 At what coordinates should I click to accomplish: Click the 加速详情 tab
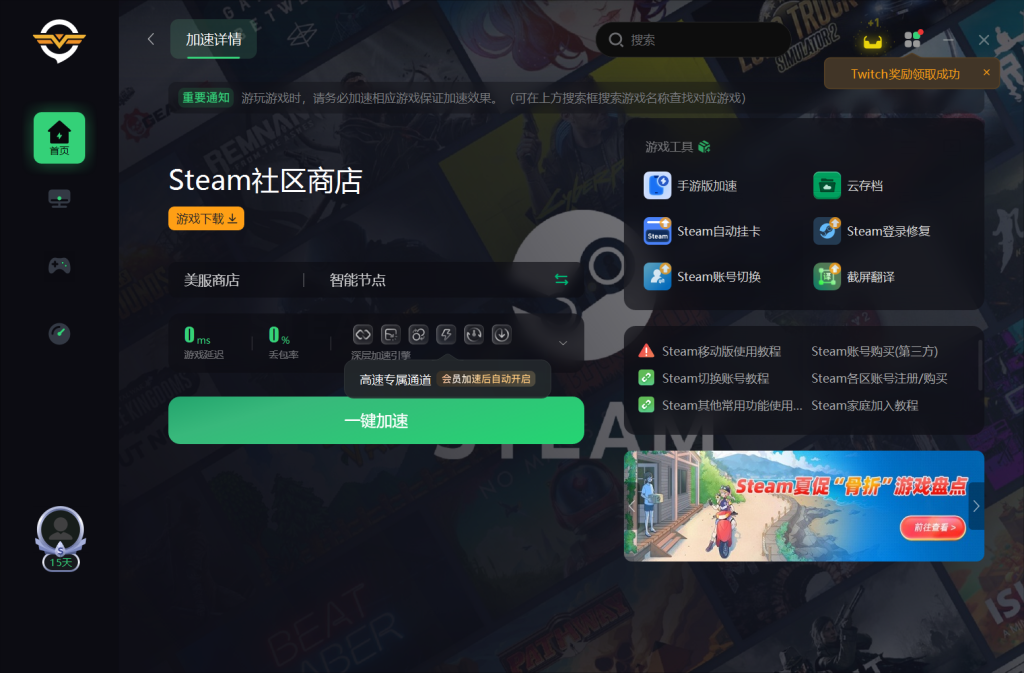point(213,40)
